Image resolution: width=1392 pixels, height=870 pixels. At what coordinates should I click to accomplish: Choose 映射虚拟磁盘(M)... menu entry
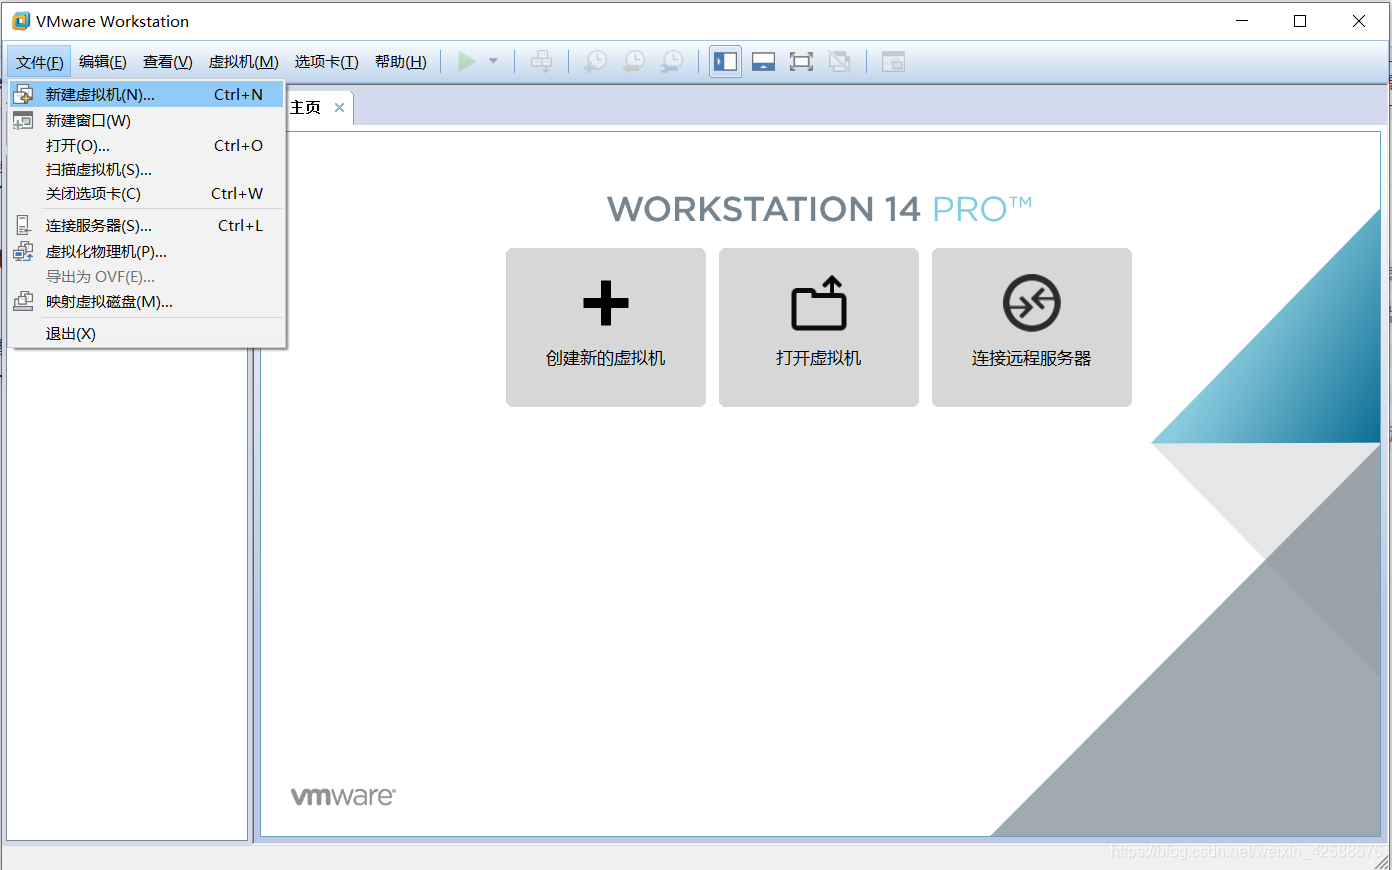pyautogui.click(x=147, y=302)
